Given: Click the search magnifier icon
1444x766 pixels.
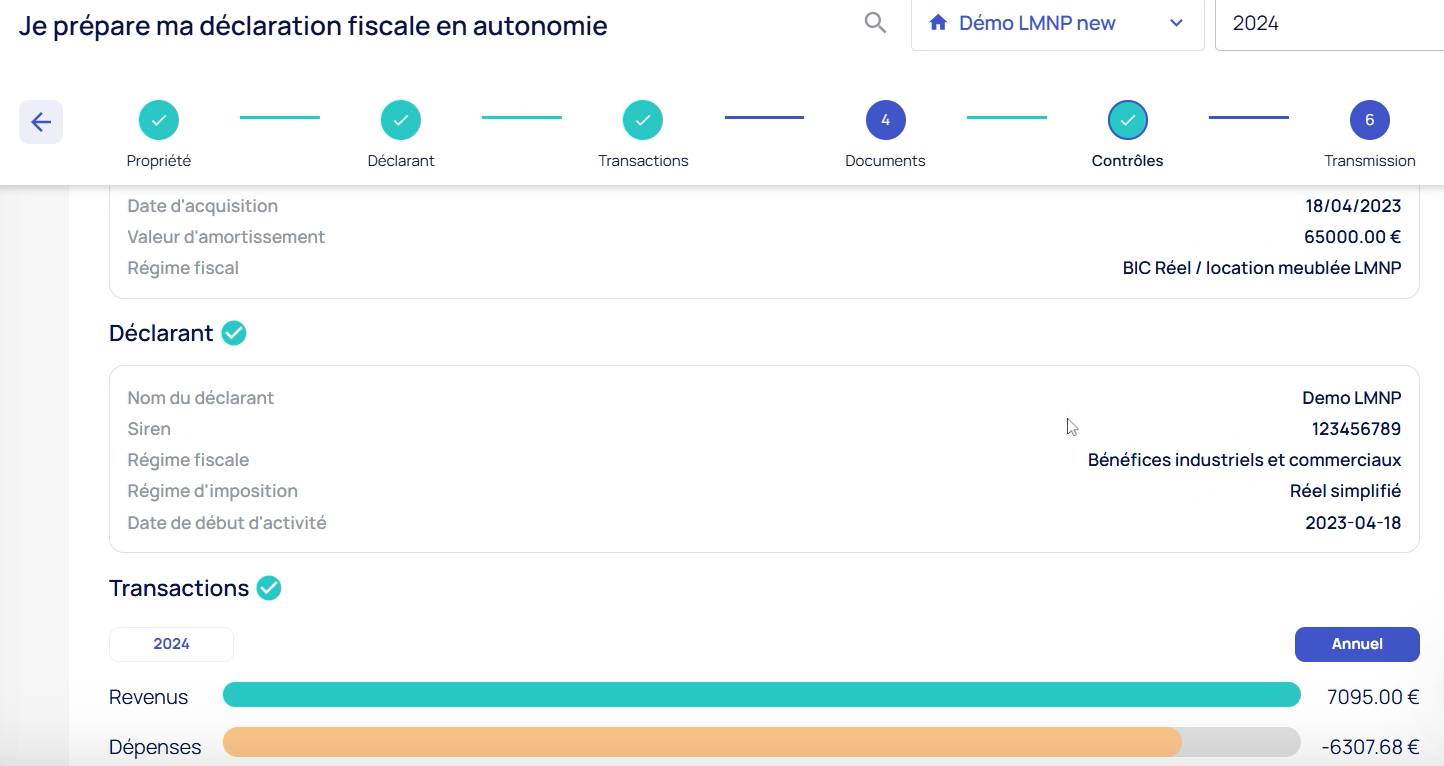Looking at the screenshot, I should coord(875,23).
